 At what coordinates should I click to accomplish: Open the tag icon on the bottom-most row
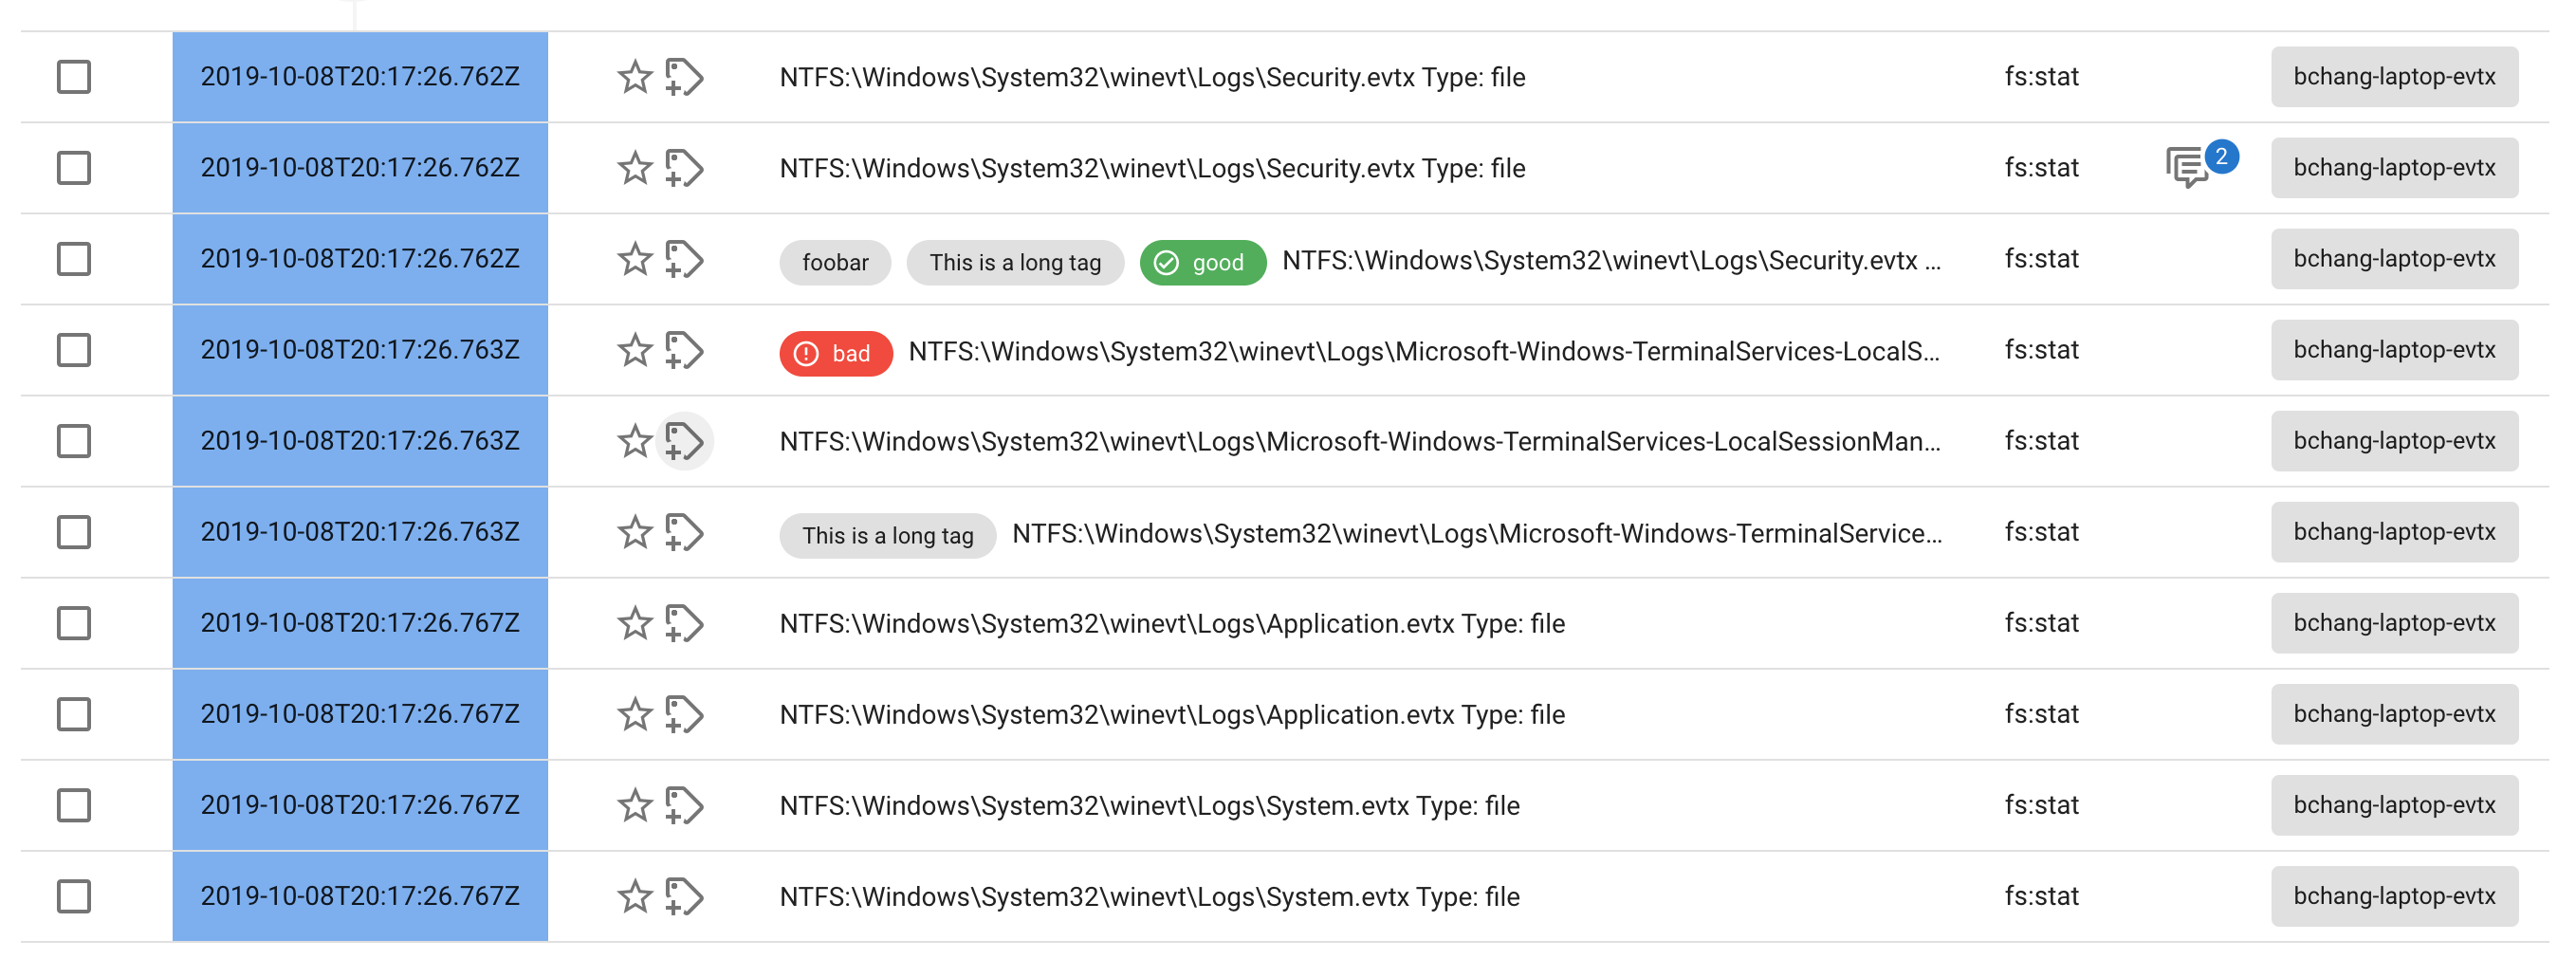684,895
